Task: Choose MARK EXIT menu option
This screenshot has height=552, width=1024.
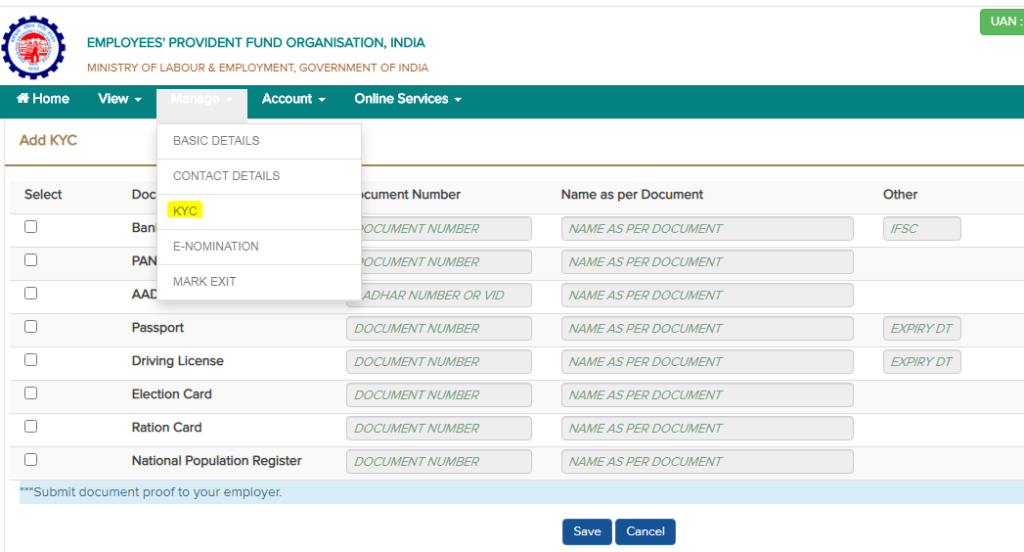Action: (259, 282)
